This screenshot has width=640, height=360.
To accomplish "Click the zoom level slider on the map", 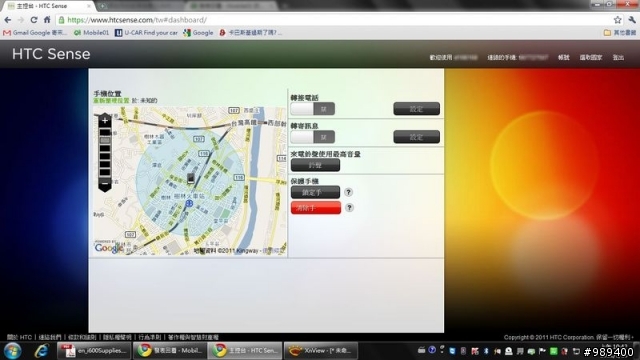I will click(105, 152).
